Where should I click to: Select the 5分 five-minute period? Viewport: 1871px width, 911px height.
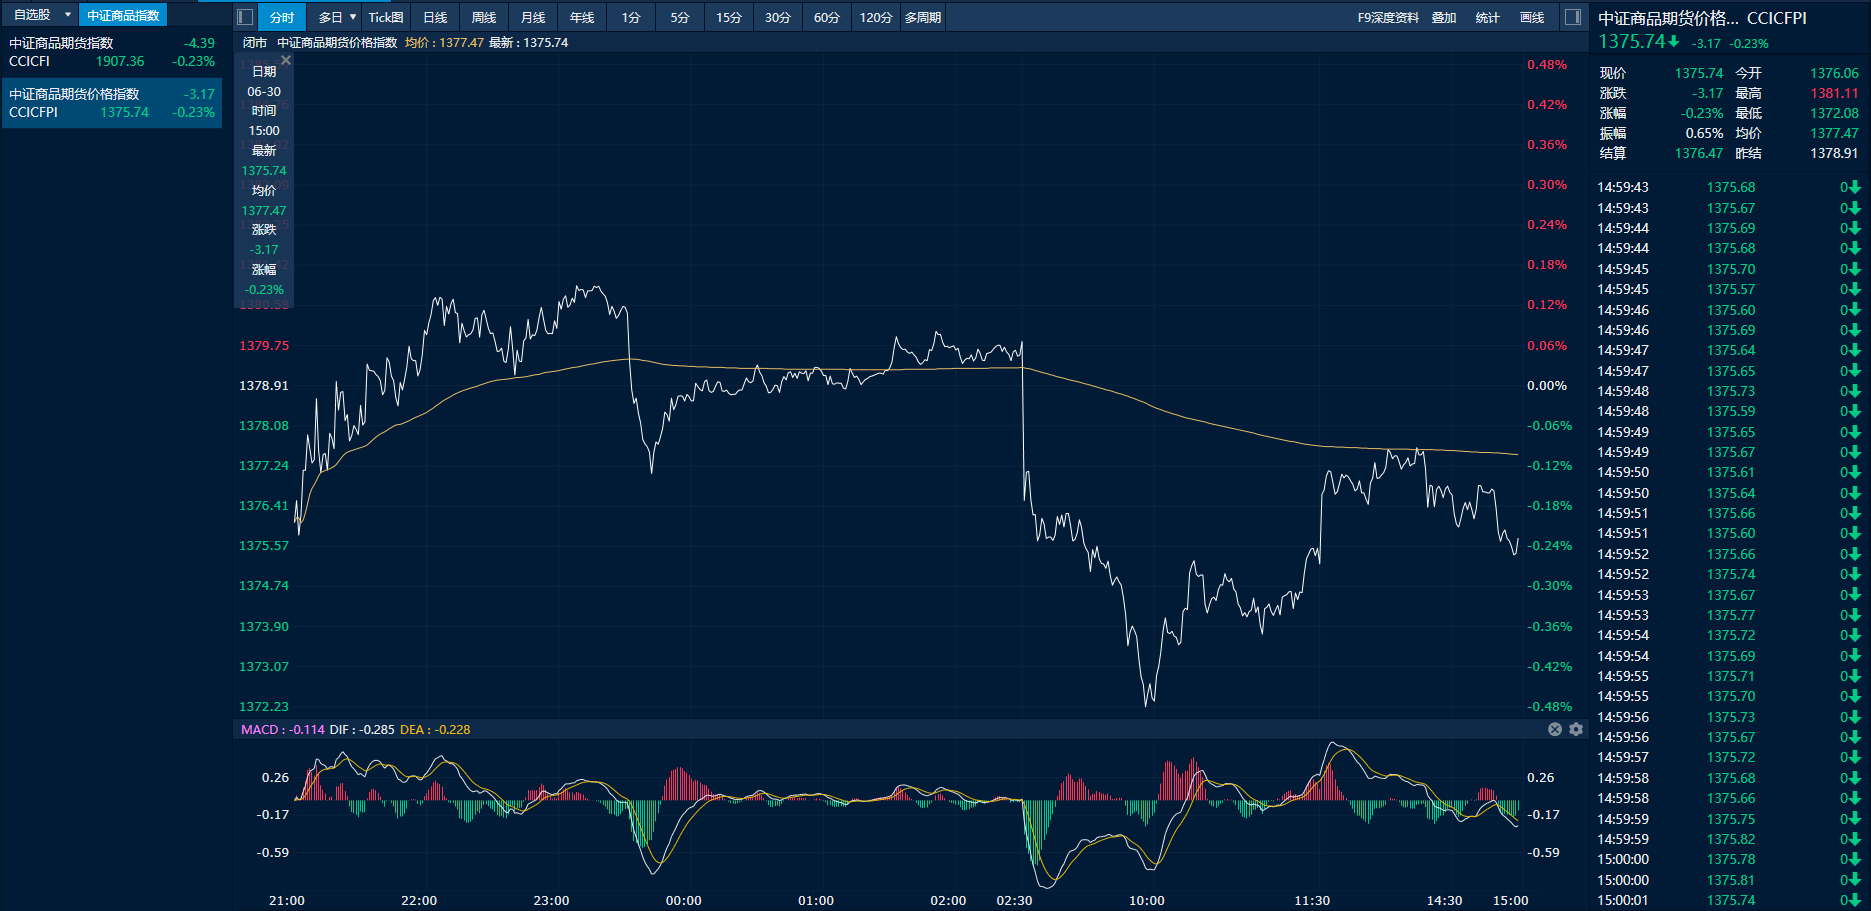pos(680,17)
